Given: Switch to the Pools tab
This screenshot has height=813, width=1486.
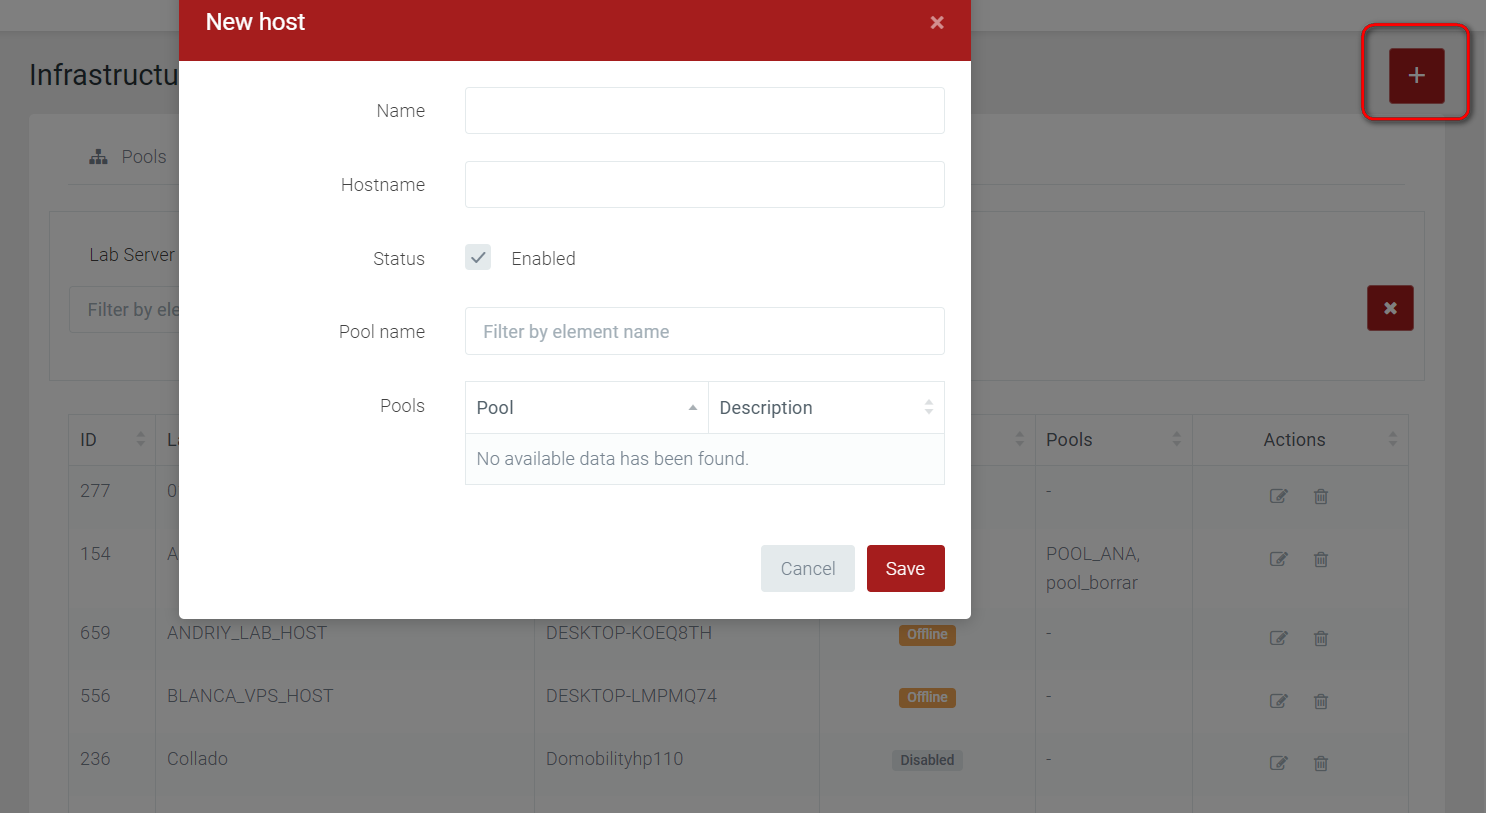Looking at the screenshot, I should [128, 157].
